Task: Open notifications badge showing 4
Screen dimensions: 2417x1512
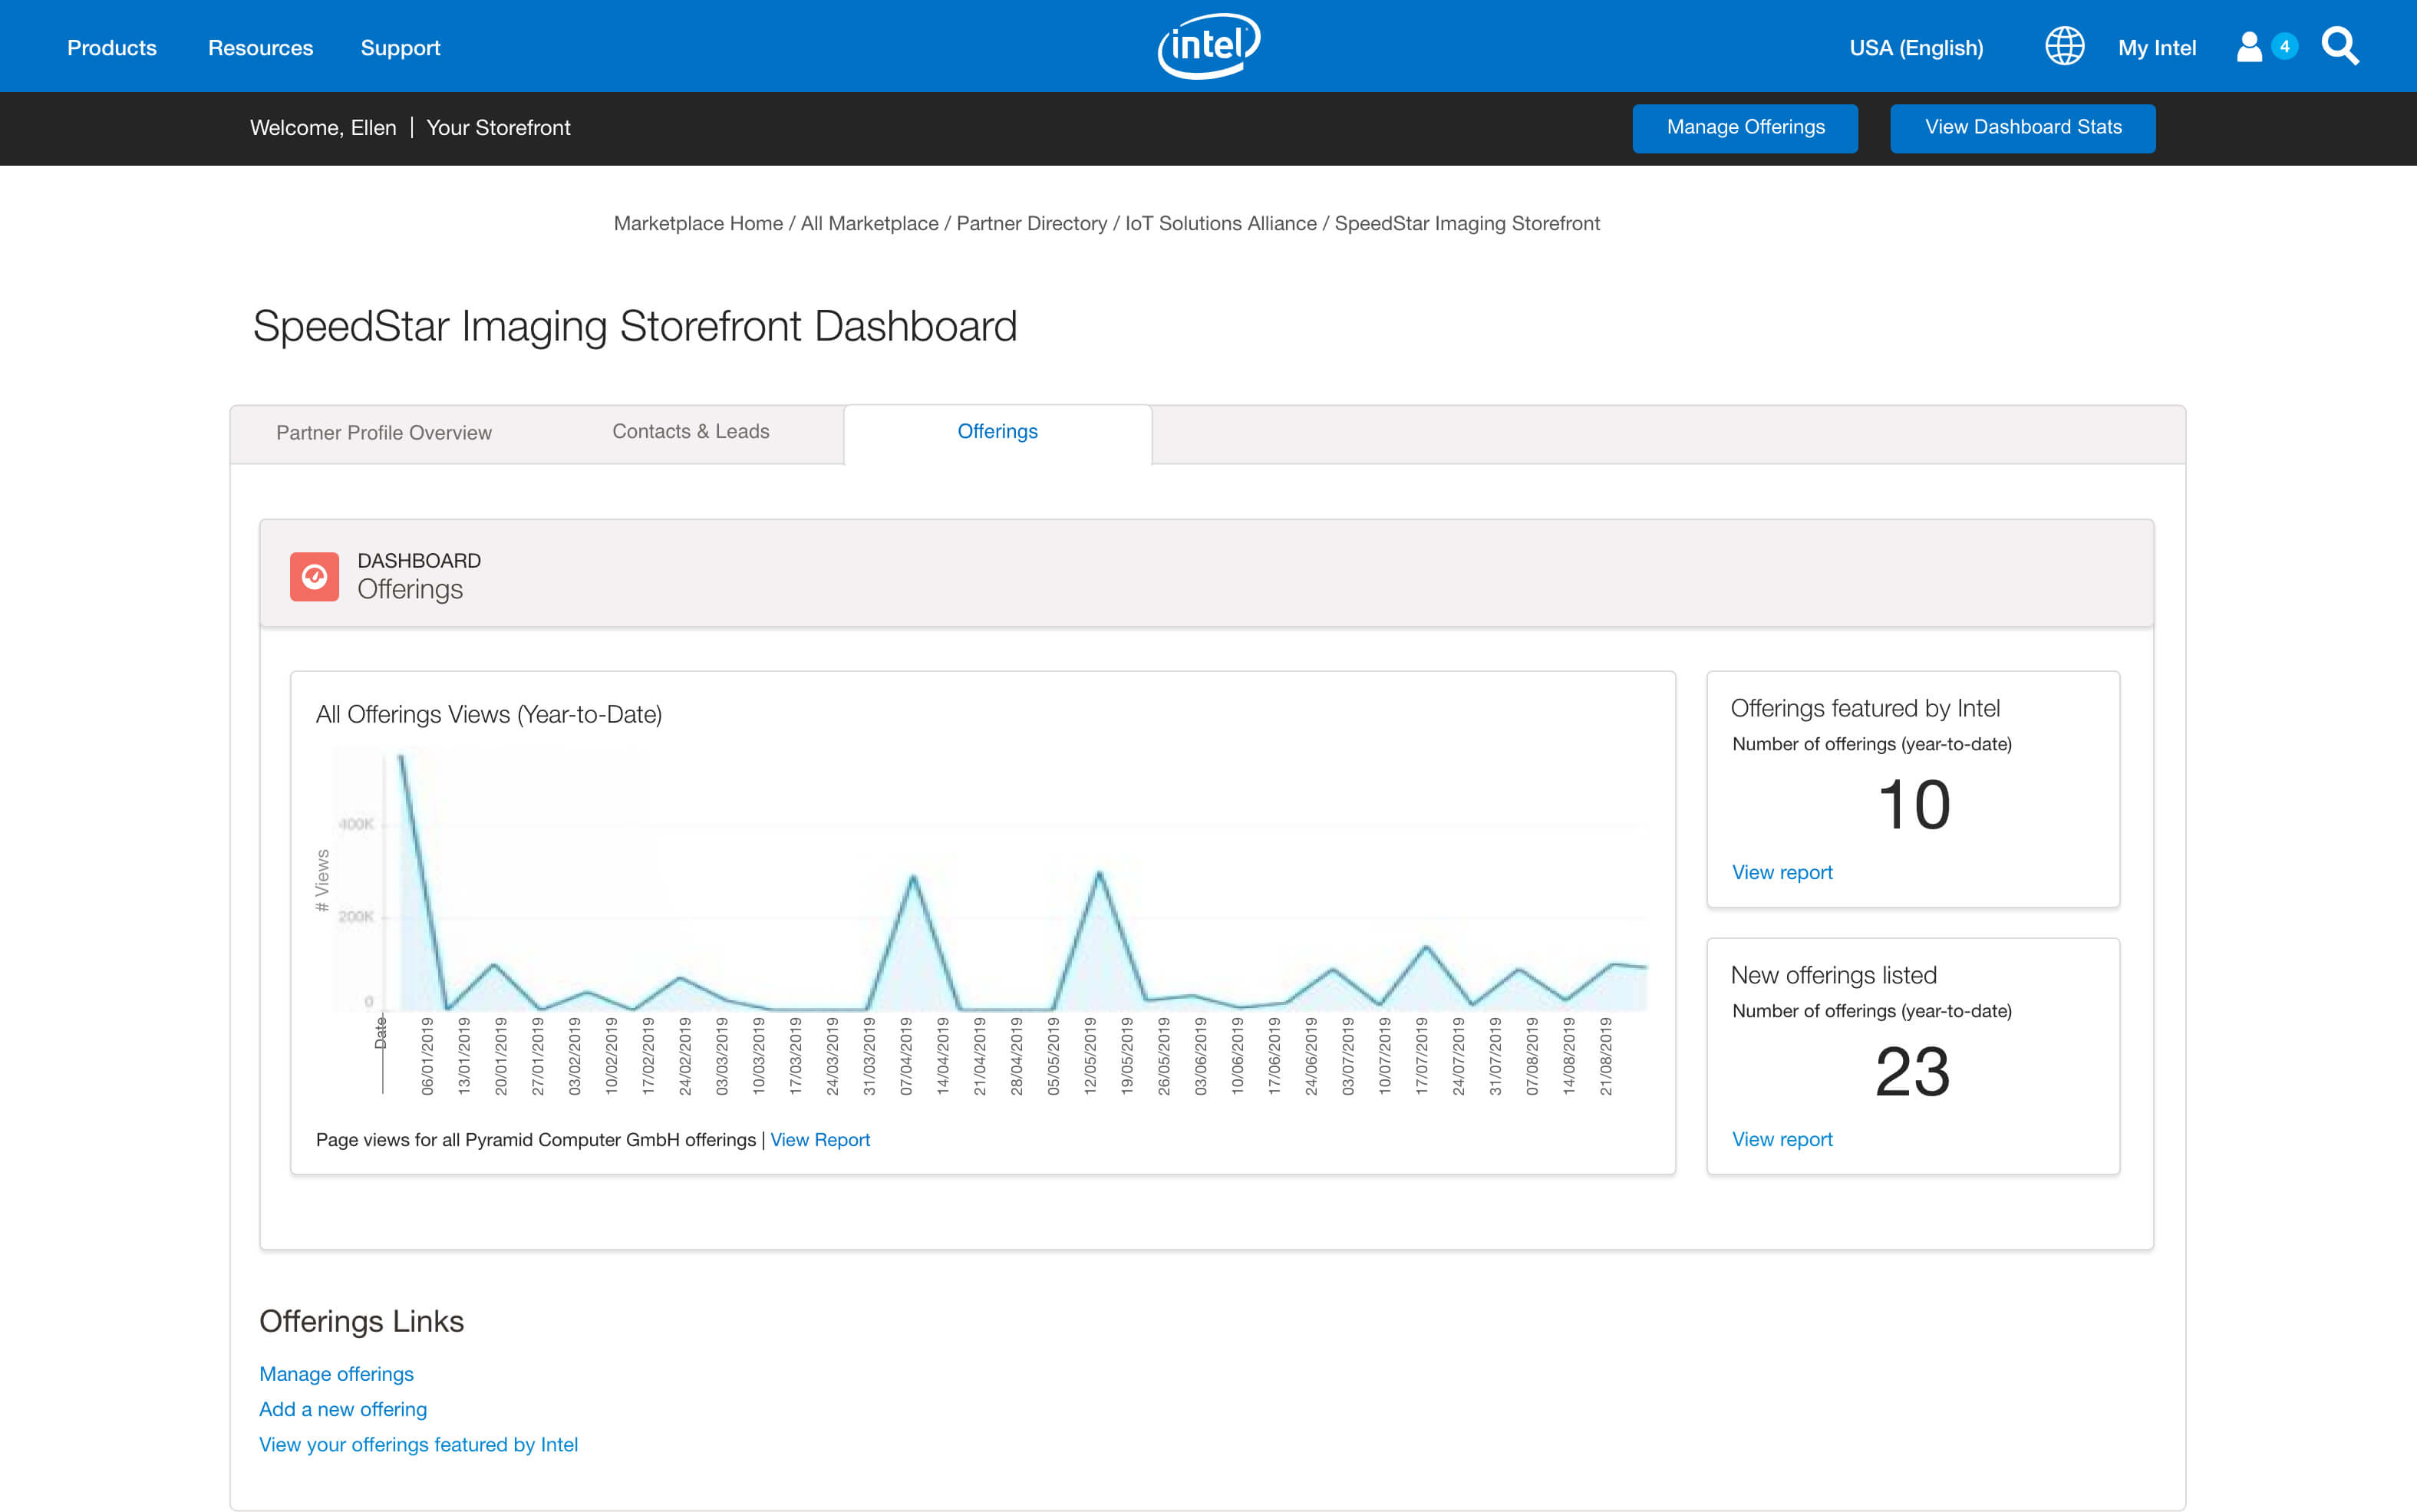Action: (2284, 46)
